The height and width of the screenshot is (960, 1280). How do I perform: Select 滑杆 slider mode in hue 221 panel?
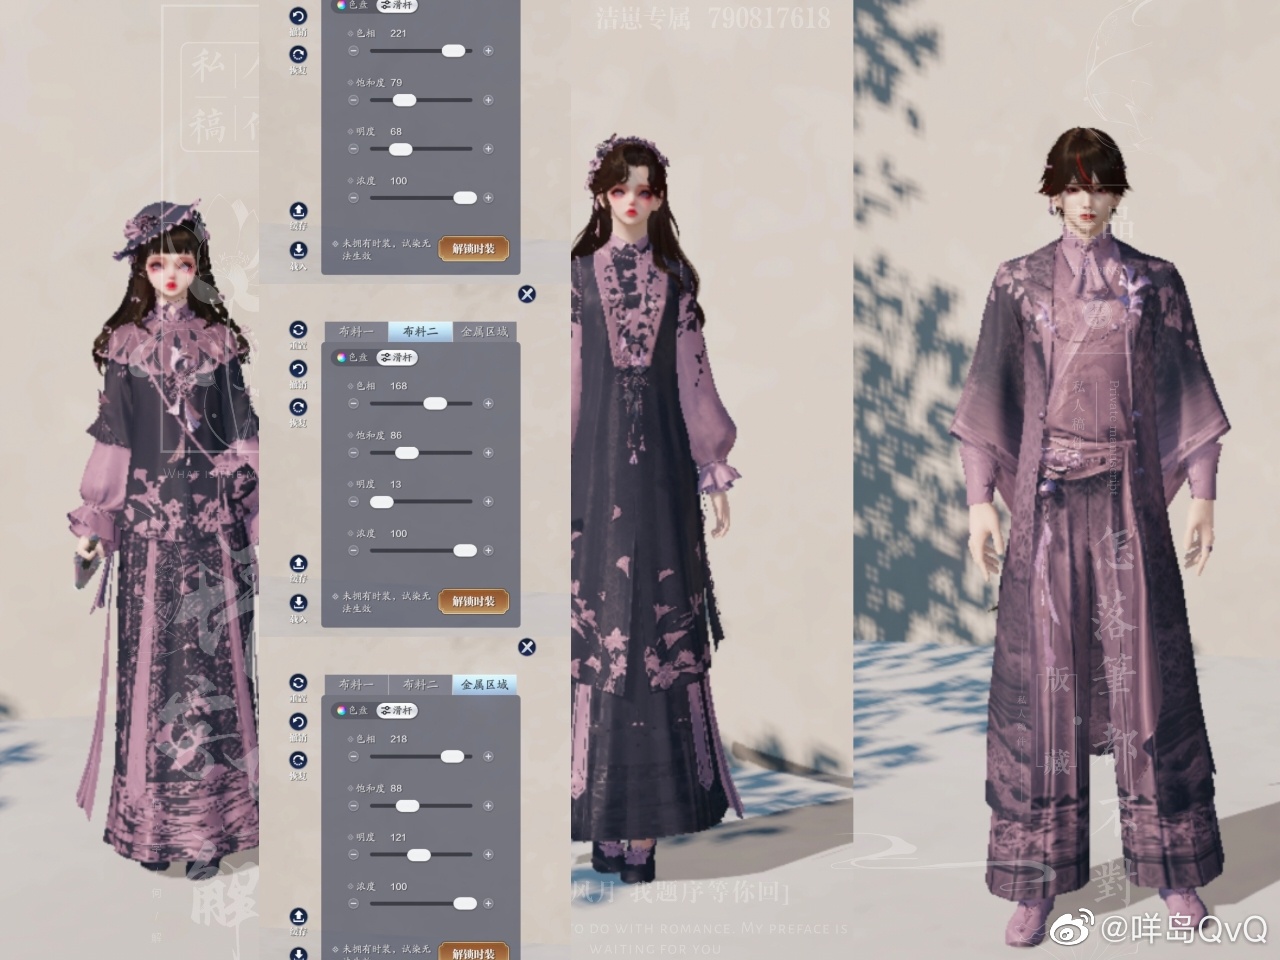tap(397, 5)
